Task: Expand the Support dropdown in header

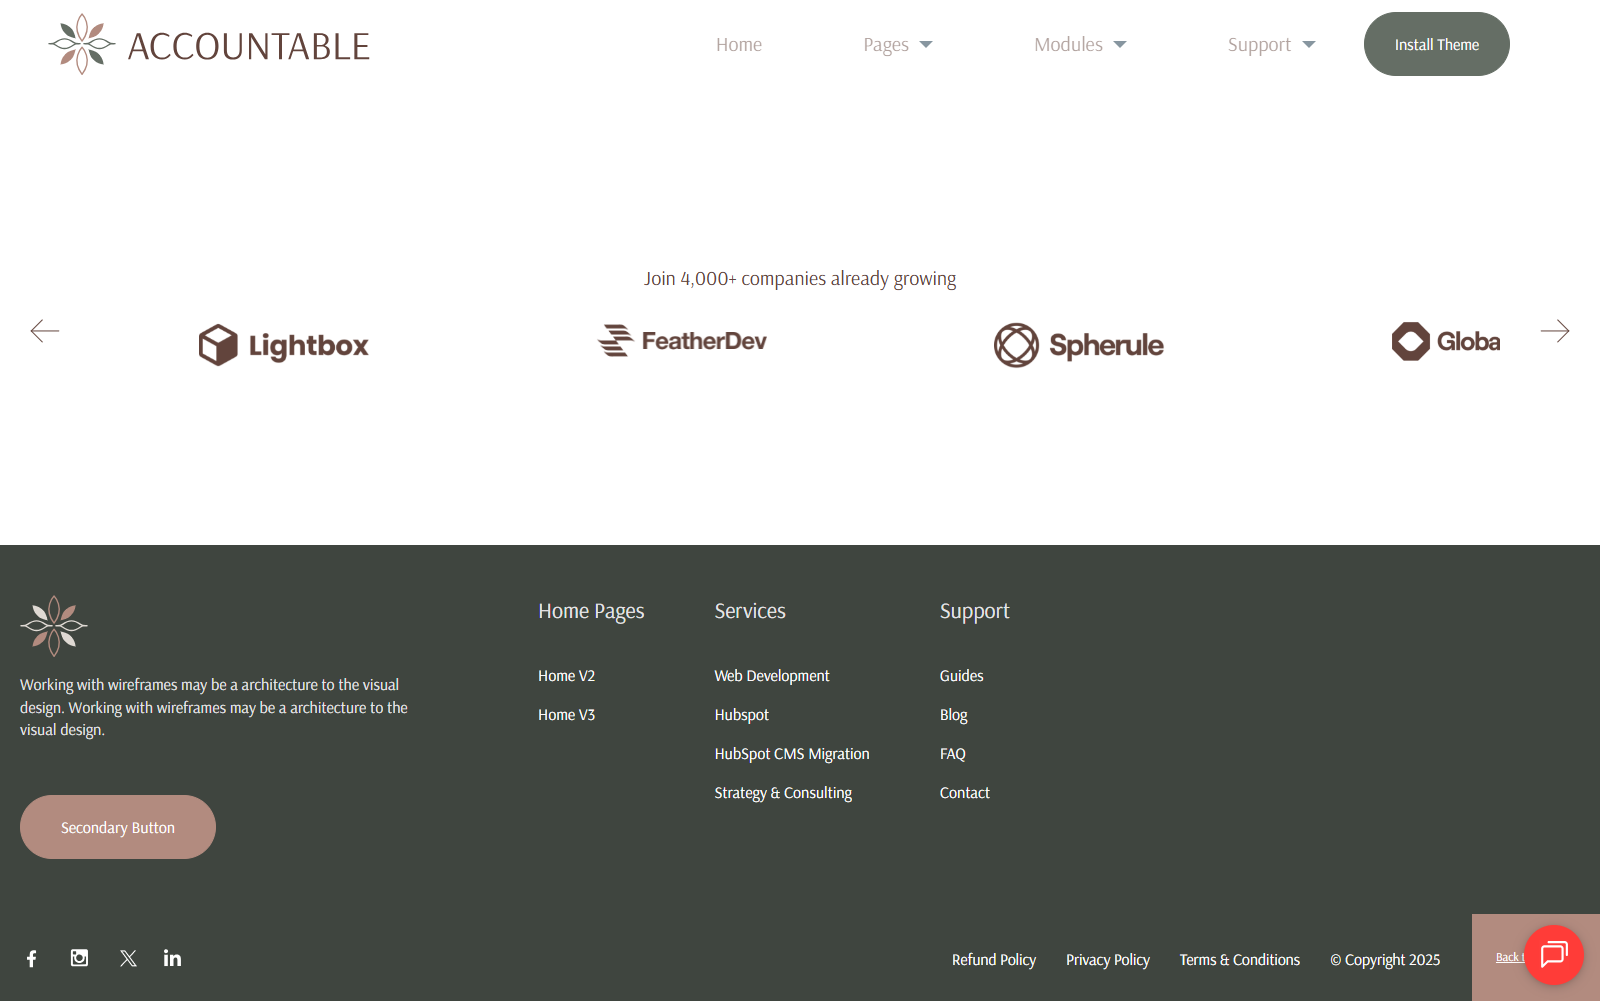Action: pyautogui.click(x=1270, y=45)
